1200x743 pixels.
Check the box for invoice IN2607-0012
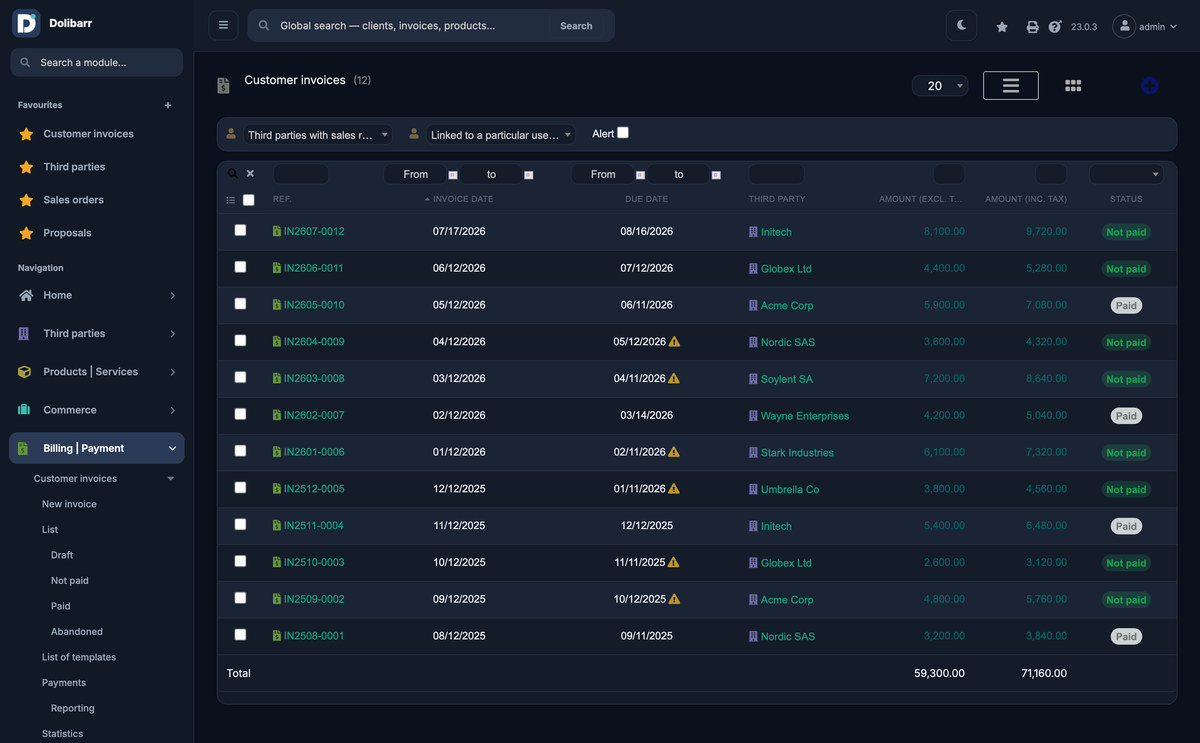point(240,230)
